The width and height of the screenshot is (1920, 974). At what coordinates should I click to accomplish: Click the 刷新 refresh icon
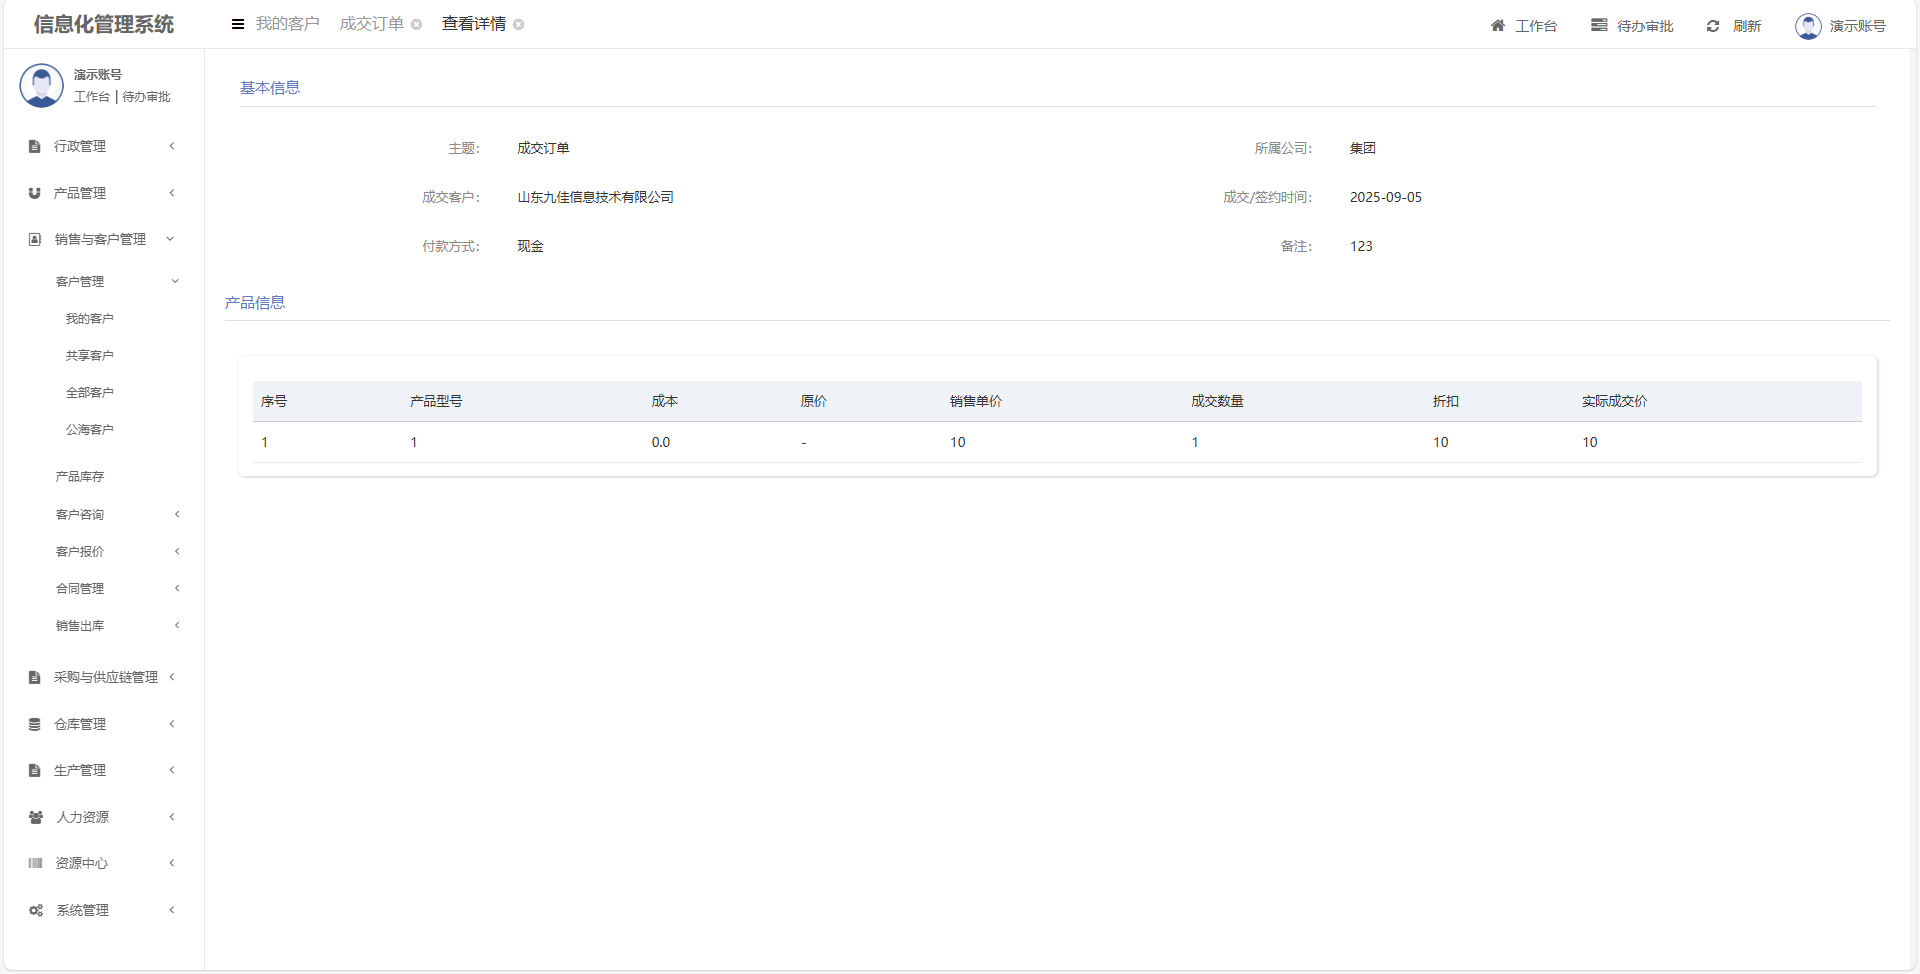tap(1713, 26)
